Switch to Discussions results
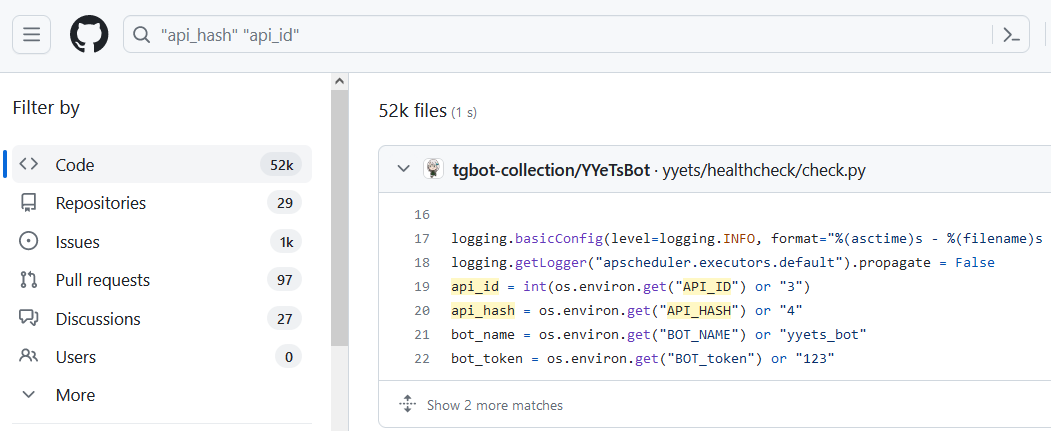This screenshot has height=431, width=1051. point(98,319)
